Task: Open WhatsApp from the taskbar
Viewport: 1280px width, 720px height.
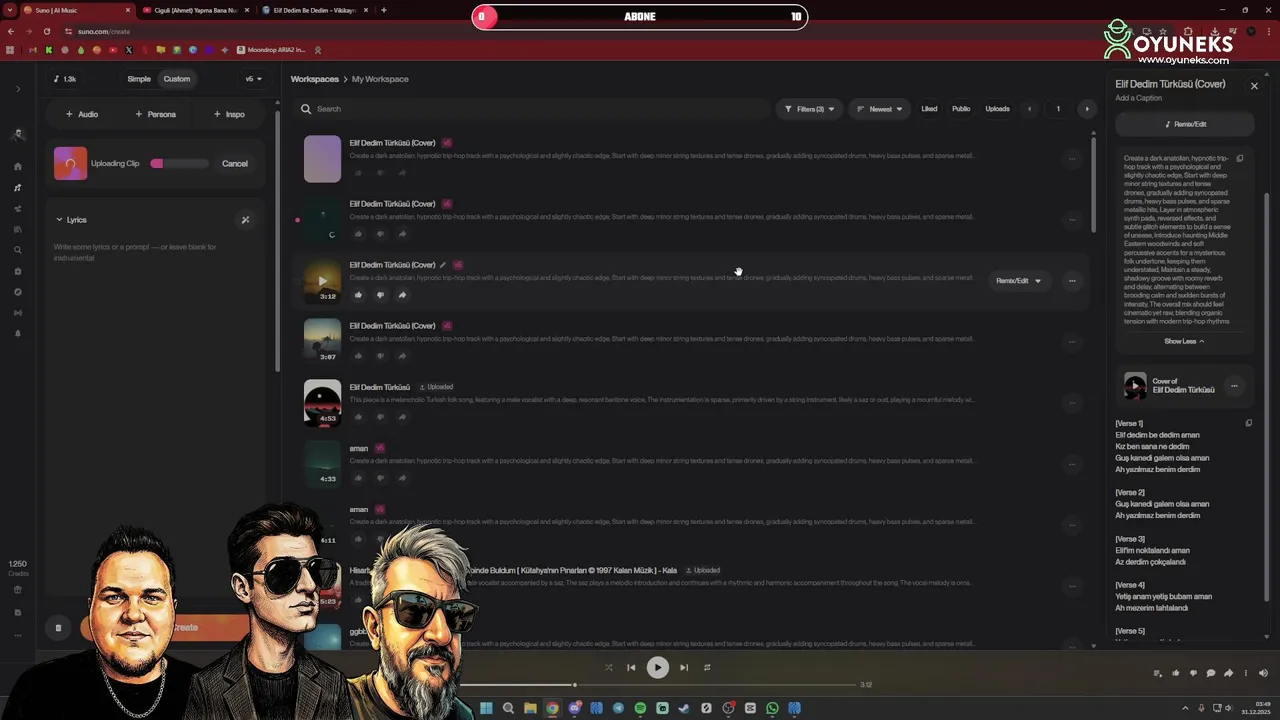Action: (x=772, y=708)
